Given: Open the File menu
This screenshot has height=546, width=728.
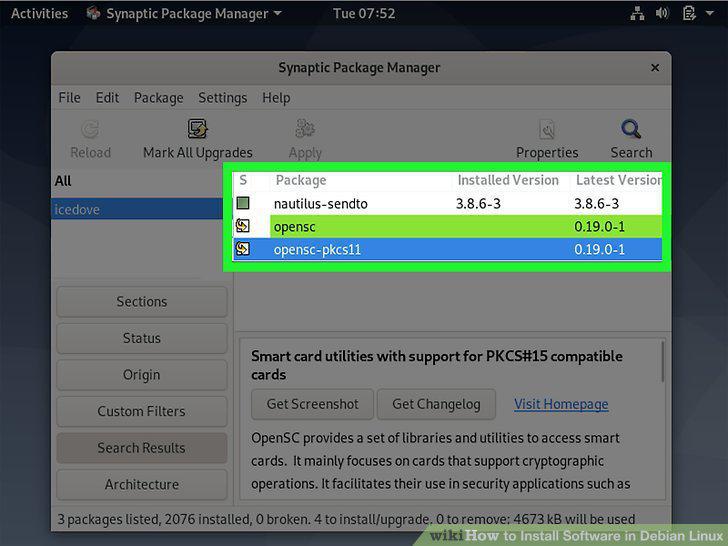Looking at the screenshot, I should tap(69, 98).
